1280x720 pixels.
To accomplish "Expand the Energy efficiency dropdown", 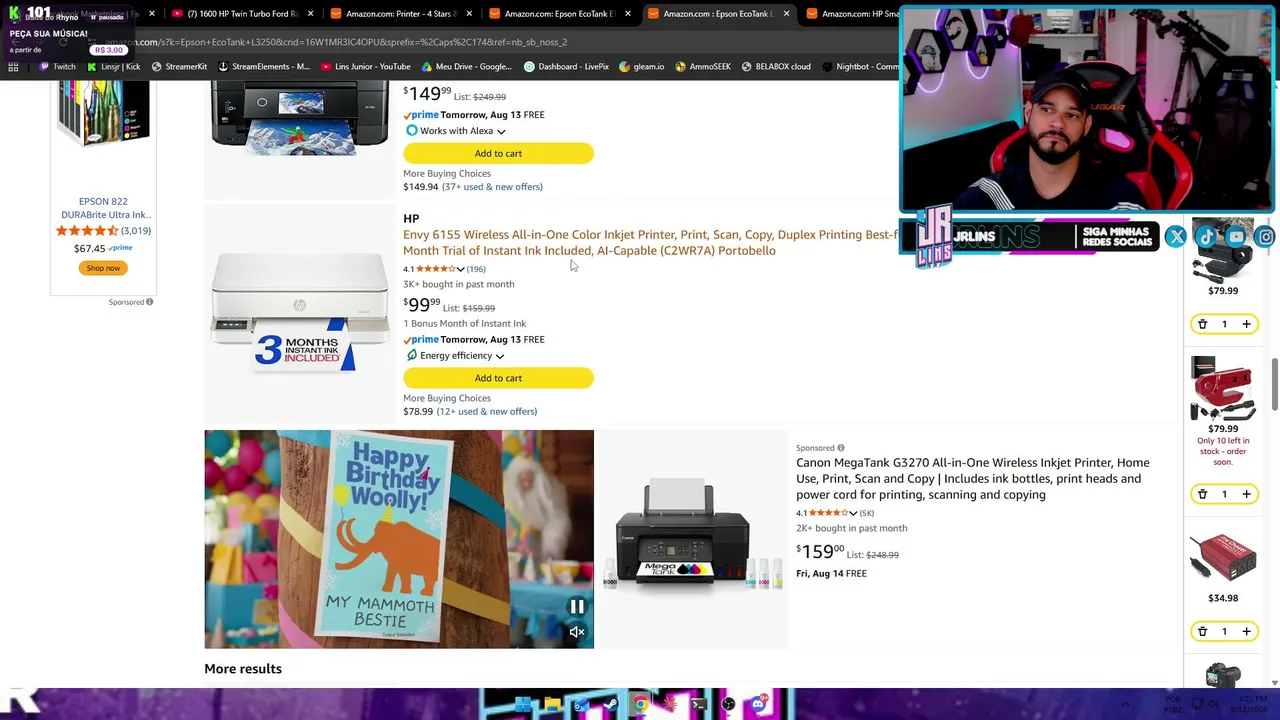I will click(500, 356).
